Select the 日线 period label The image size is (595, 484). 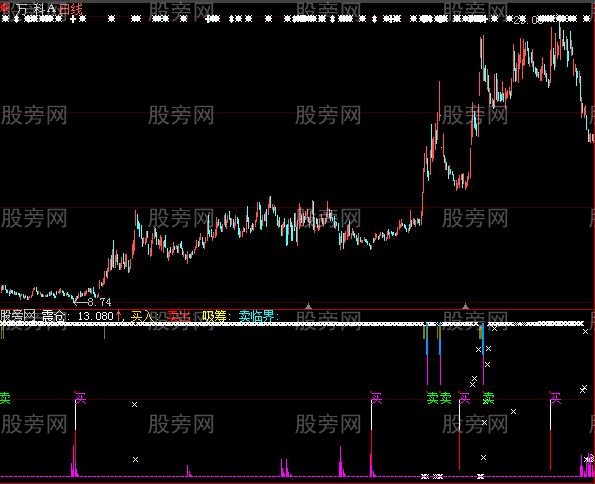(71, 8)
